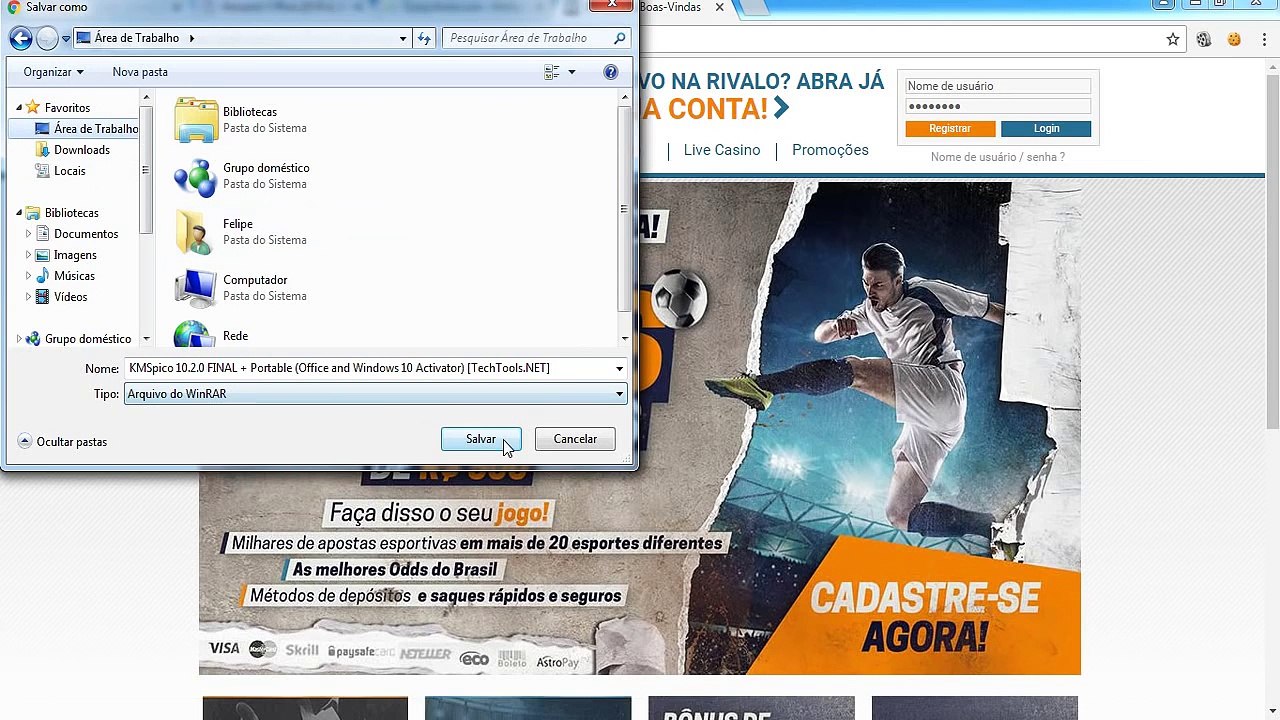Change the view mode icon
This screenshot has width=1280, height=720.
click(x=551, y=72)
